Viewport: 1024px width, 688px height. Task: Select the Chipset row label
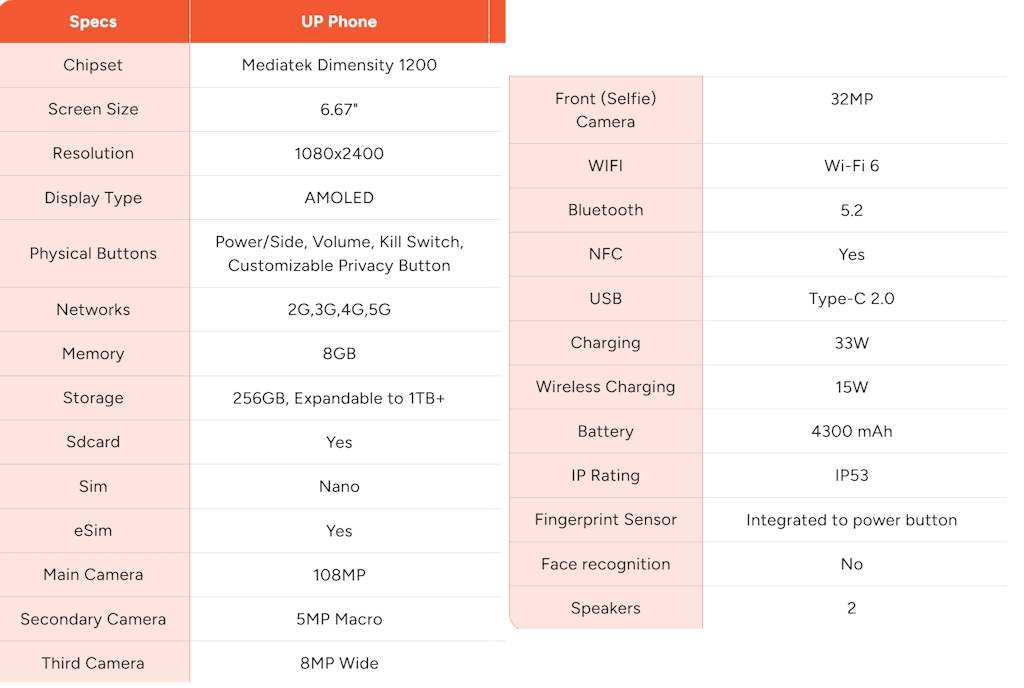93,65
